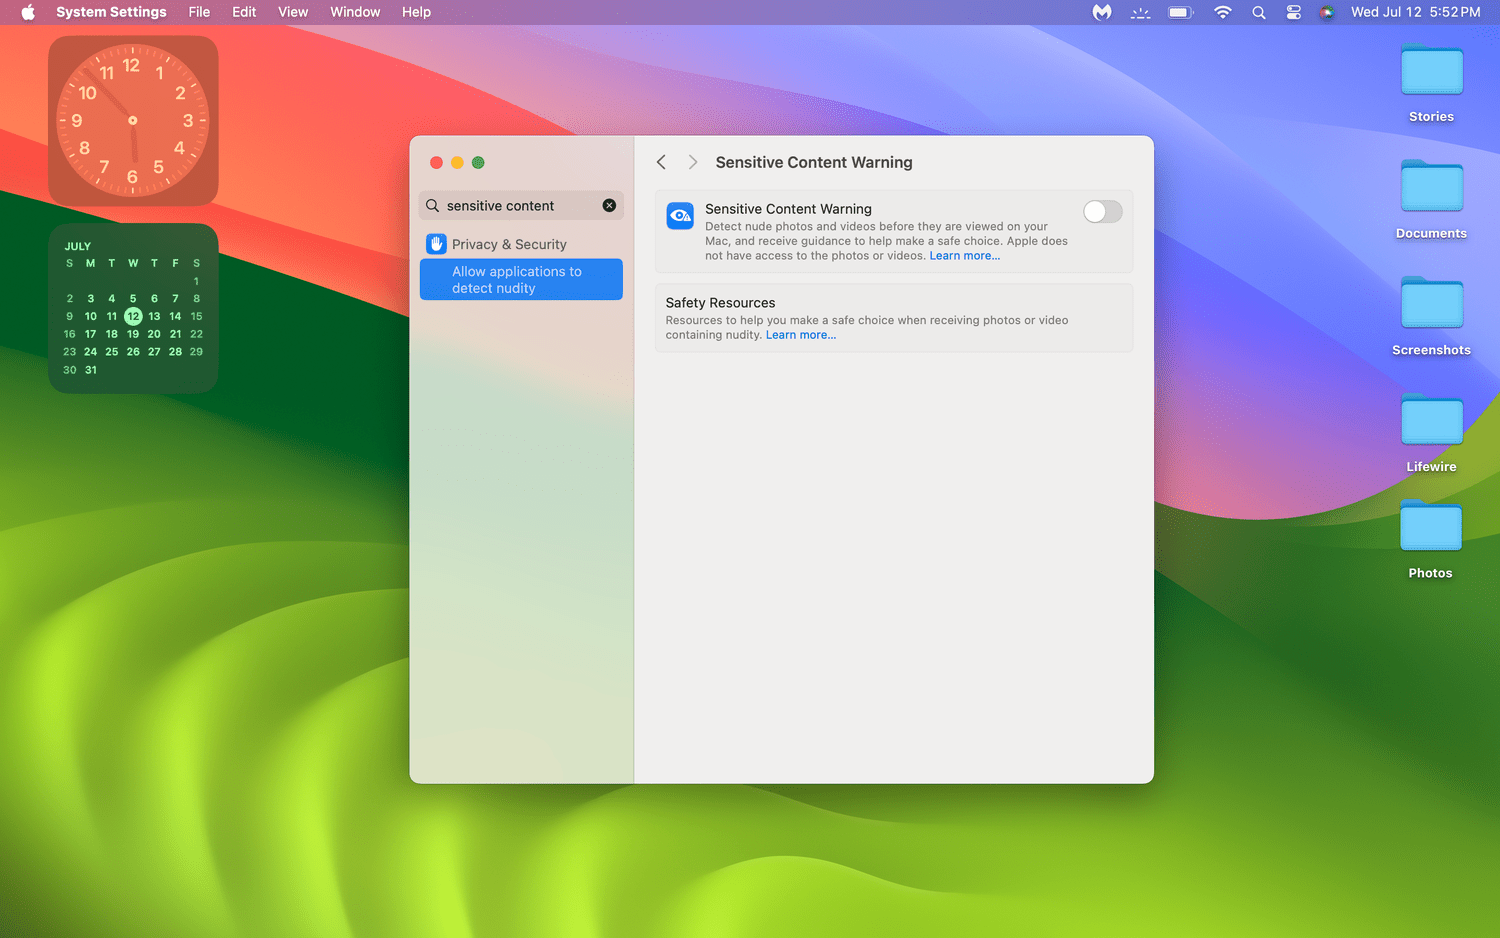Clear the search field with the x button
Image resolution: width=1500 pixels, height=938 pixels.
pos(609,205)
